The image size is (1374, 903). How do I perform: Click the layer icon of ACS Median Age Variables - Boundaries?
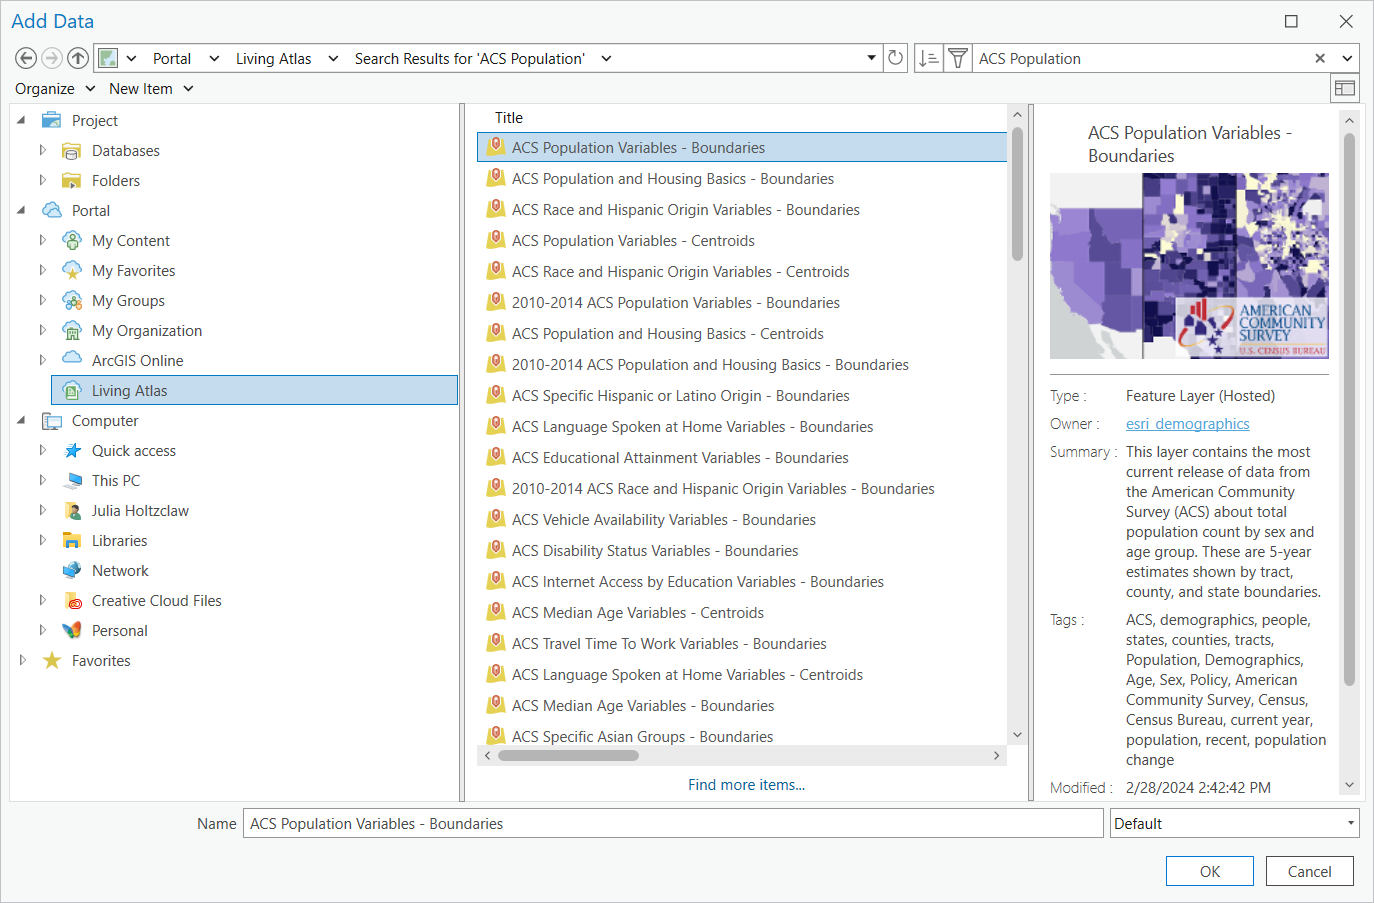click(x=495, y=705)
